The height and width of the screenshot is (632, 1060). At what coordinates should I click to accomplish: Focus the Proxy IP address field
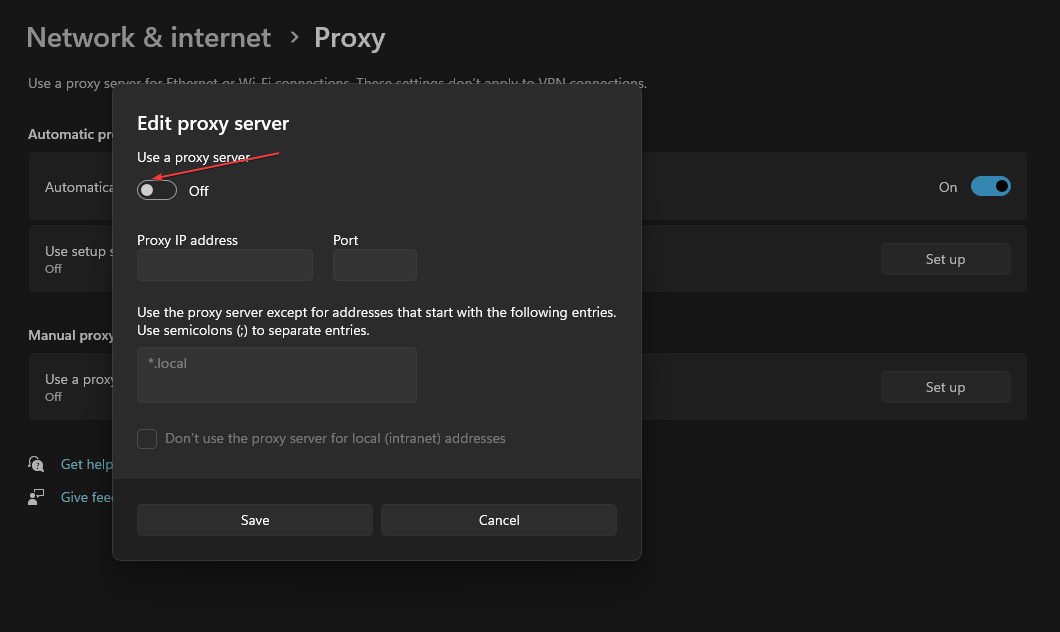225,265
